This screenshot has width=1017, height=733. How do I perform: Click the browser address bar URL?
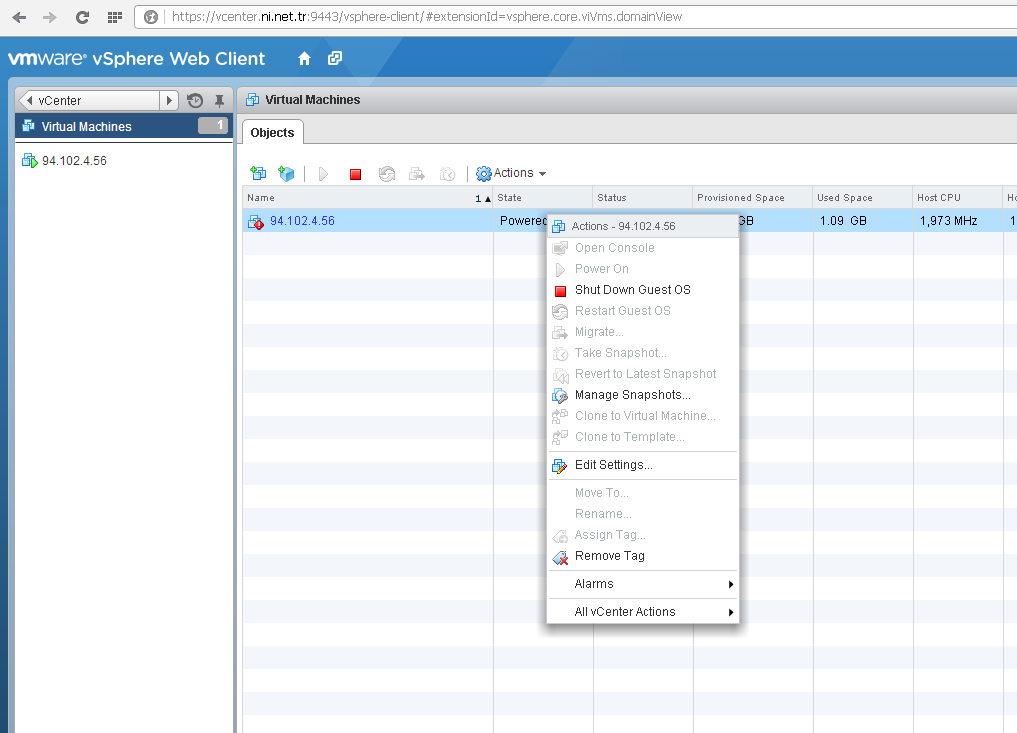427,17
